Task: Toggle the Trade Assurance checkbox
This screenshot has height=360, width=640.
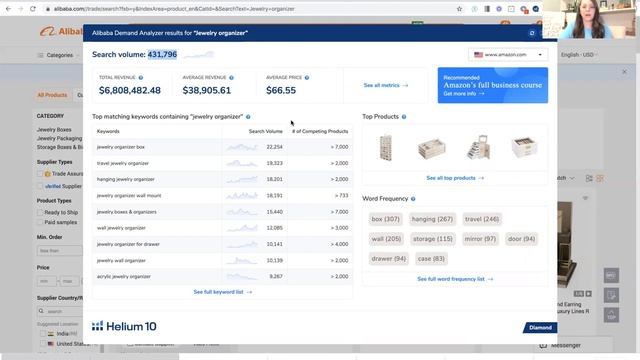Action: tap(40, 174)
